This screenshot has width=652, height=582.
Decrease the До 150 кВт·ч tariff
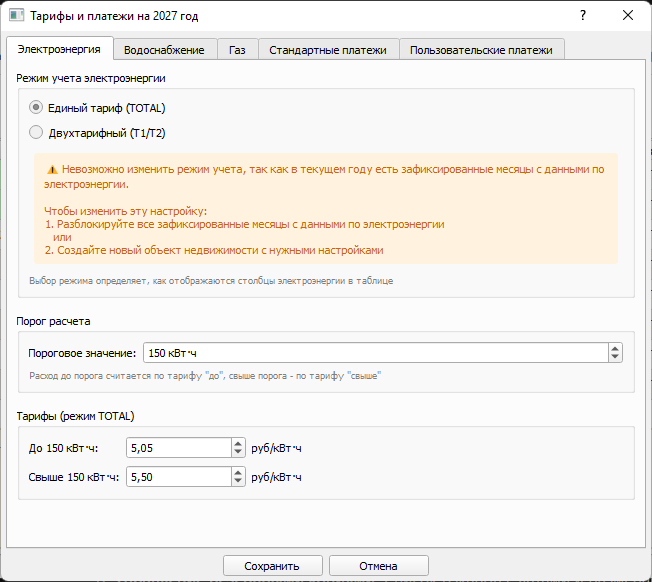click(x=238, y=453)
